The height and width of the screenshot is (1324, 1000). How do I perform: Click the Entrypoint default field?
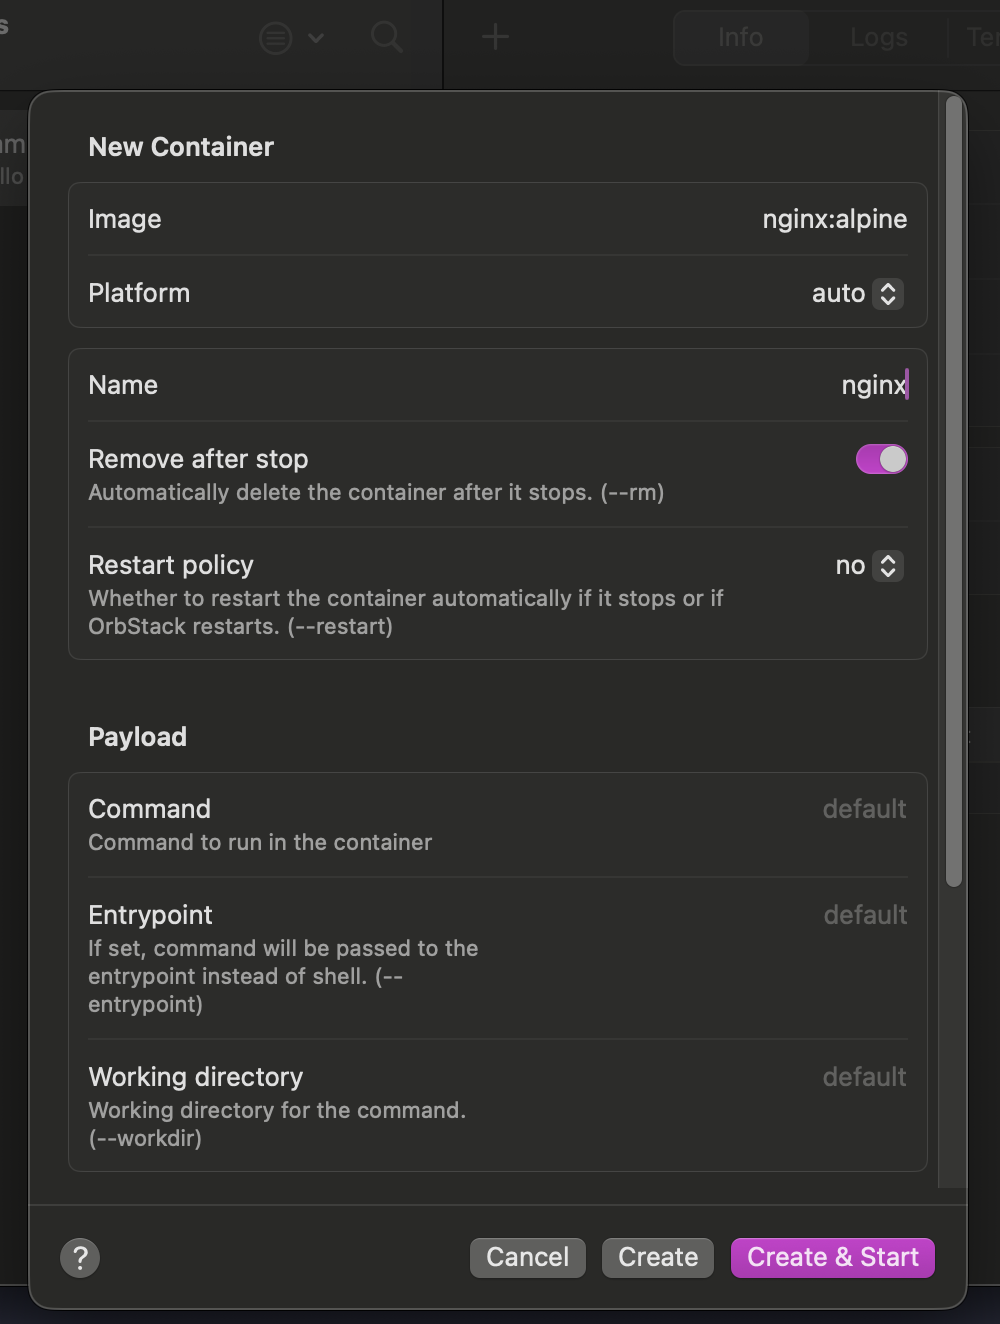[x=864, y=915]
